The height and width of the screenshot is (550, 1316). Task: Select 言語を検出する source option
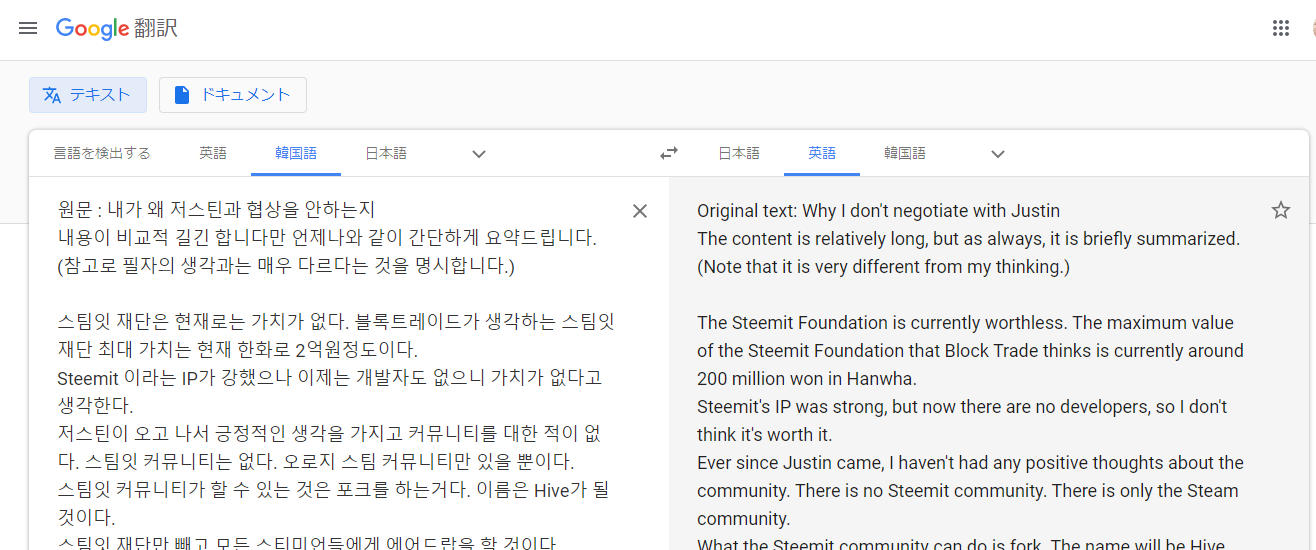point(102,153)
